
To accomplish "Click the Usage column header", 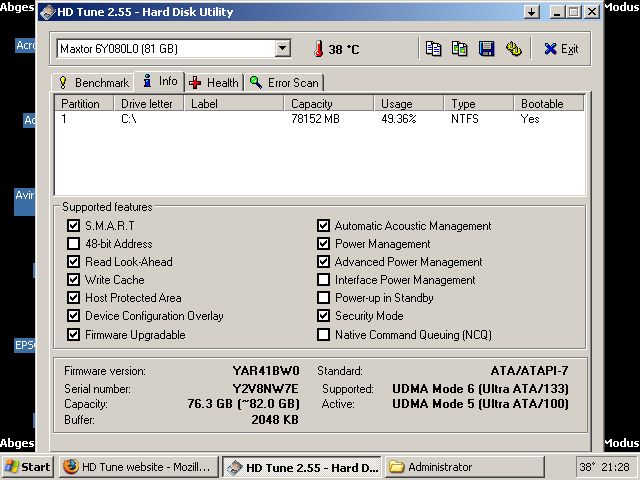I will 409,103.
